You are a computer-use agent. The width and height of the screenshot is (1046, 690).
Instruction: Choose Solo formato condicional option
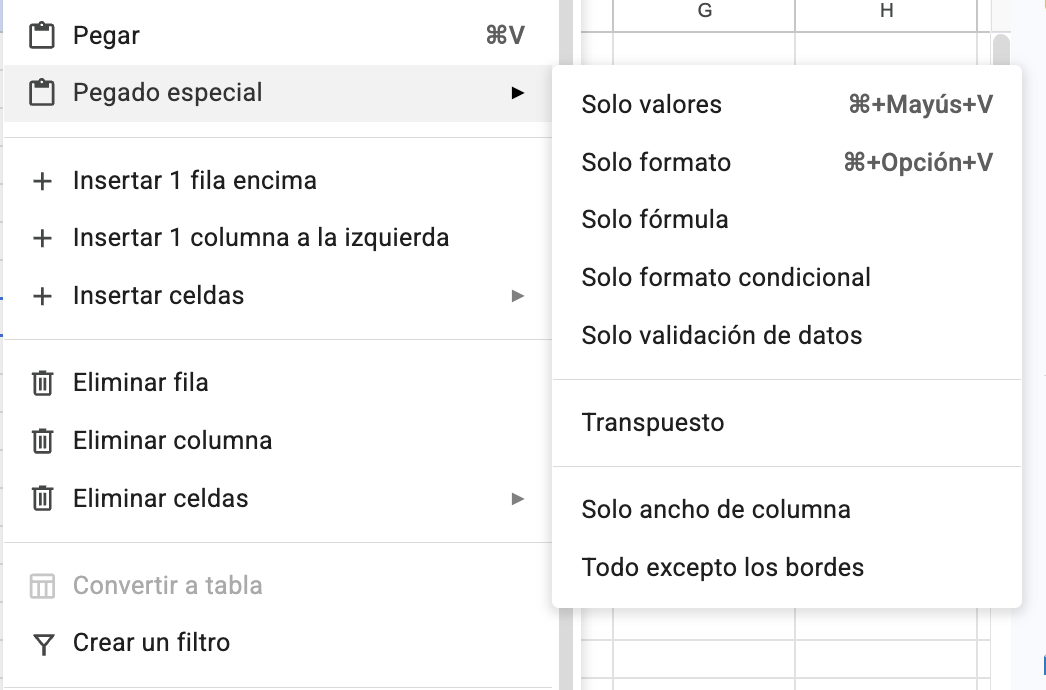pyautogui.click(x=725, y=277)
